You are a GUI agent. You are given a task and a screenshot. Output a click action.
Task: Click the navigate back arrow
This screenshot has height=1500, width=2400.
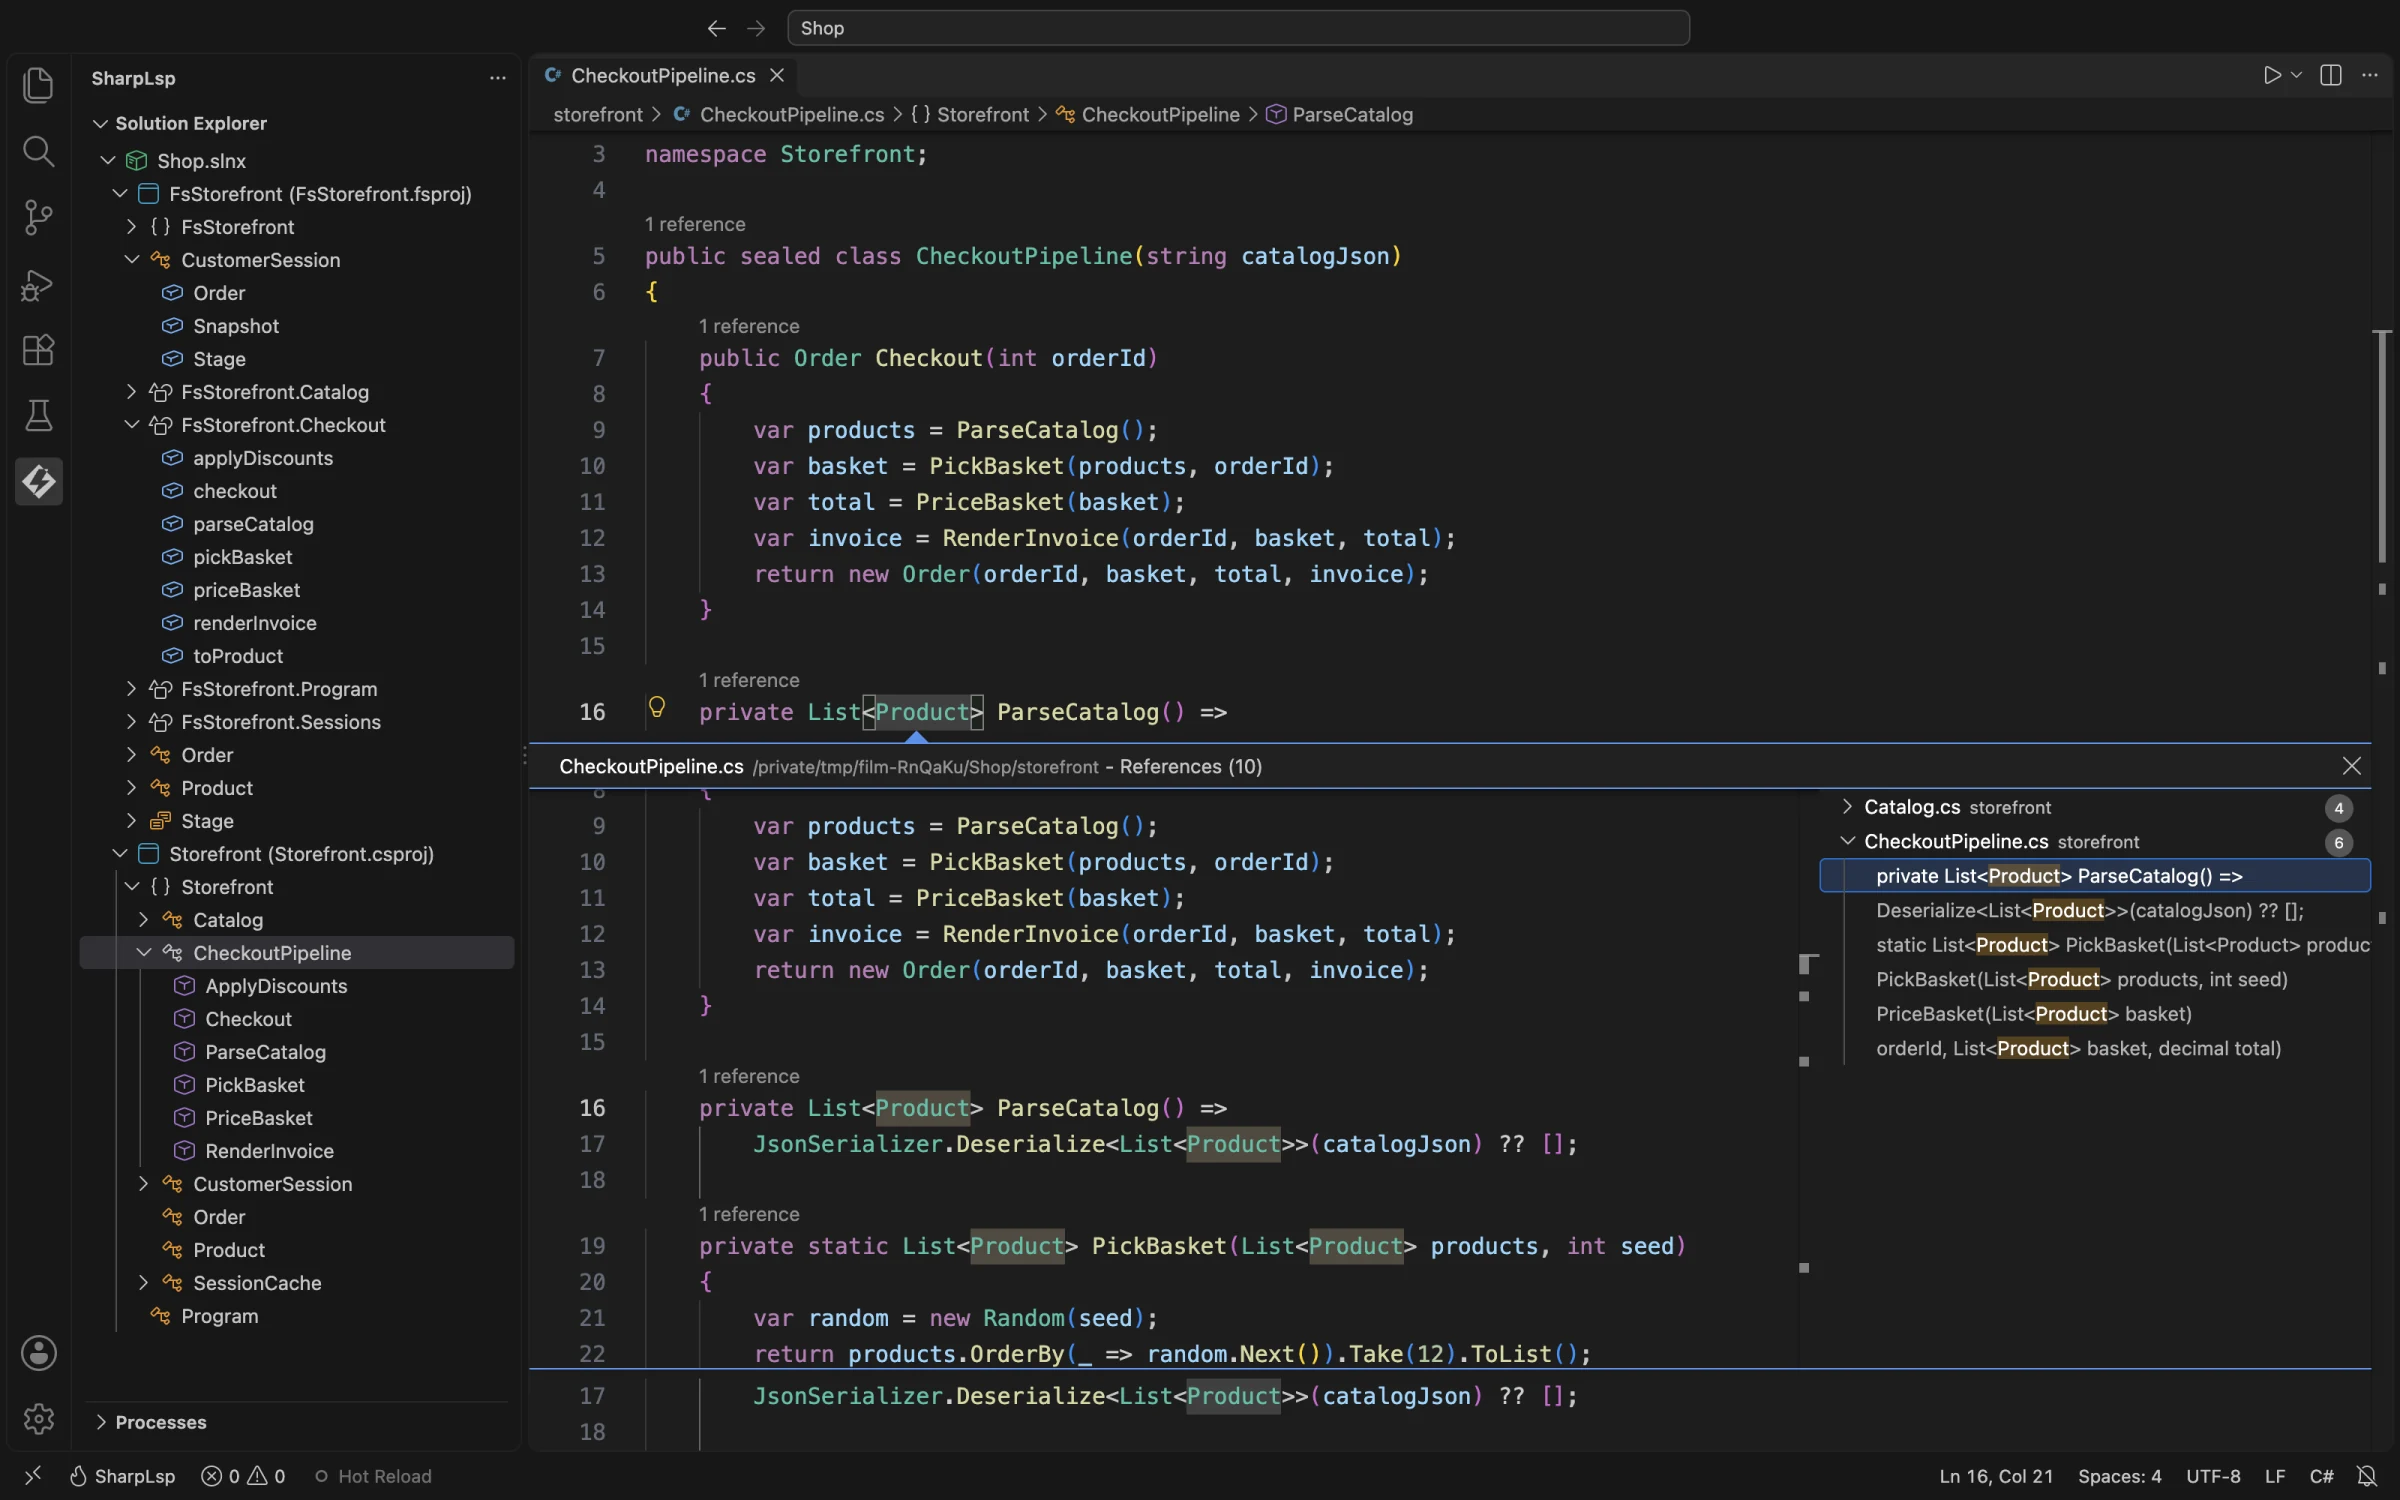(716, 28)
